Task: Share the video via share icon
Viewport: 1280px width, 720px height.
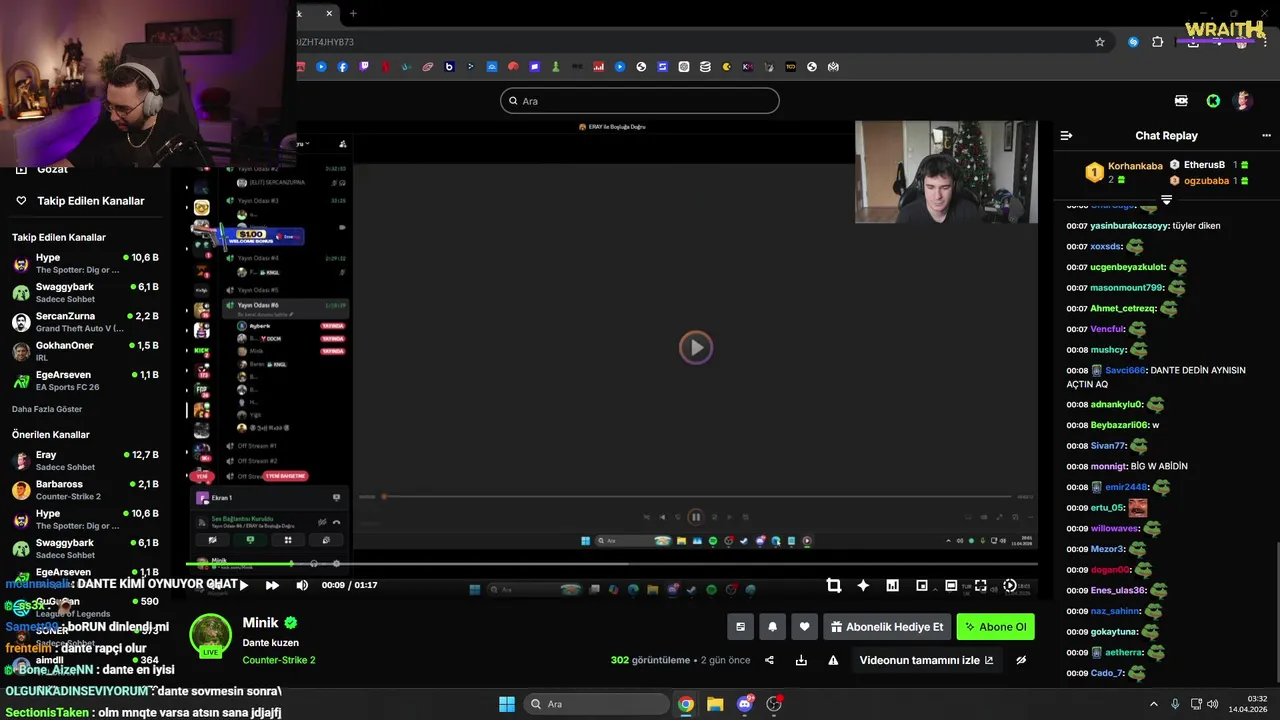Action: click(769, 660)
